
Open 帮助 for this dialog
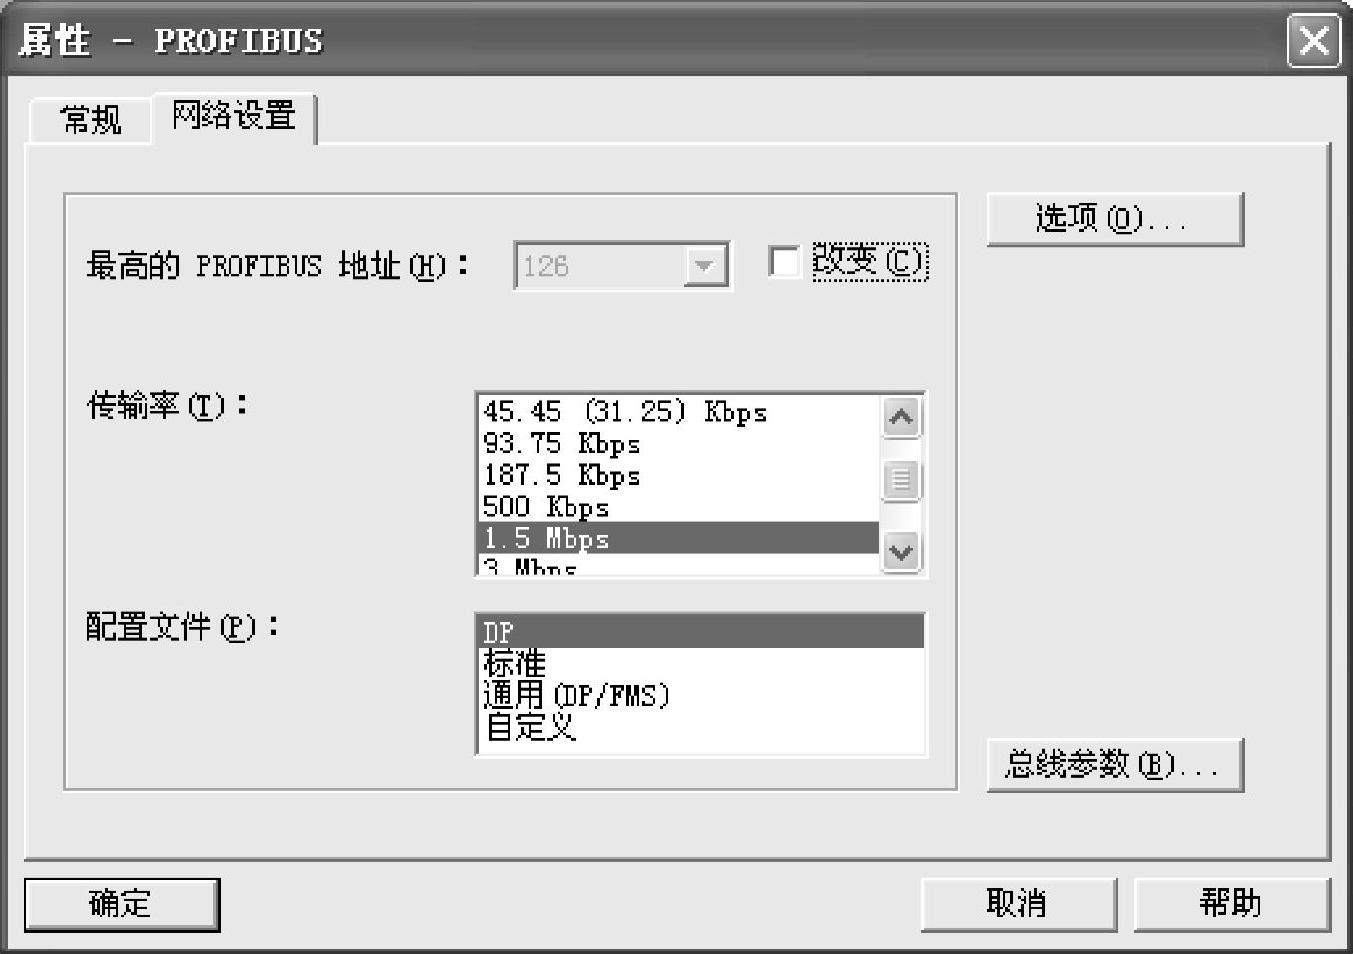[x=1231, y=904]
